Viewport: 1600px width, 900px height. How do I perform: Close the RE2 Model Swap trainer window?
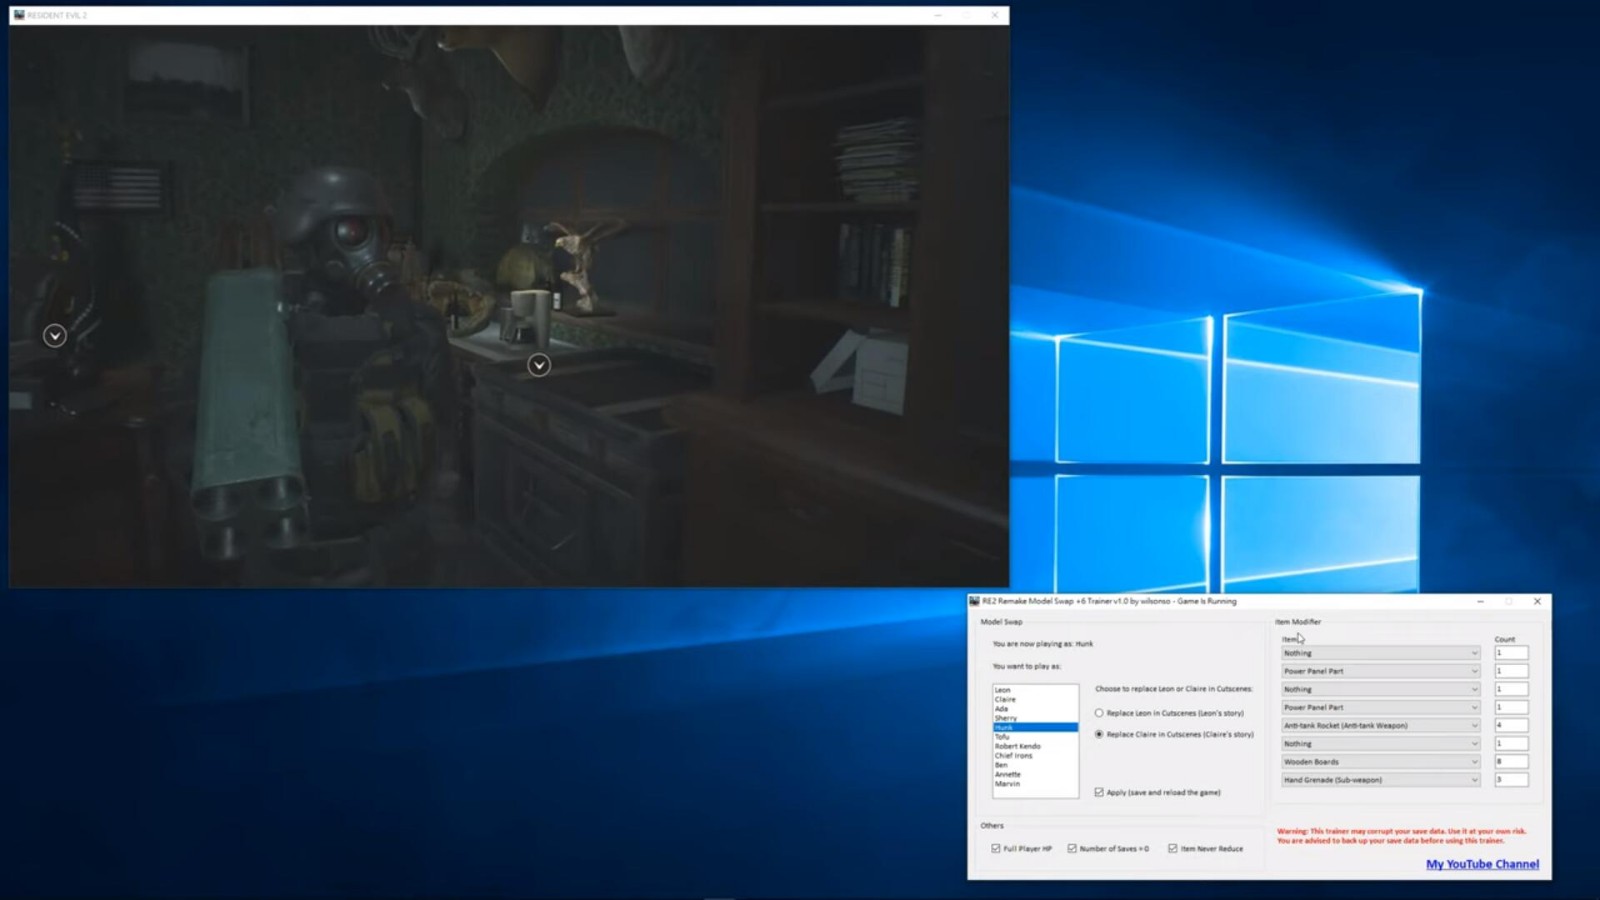click(x=1537, y=601)
